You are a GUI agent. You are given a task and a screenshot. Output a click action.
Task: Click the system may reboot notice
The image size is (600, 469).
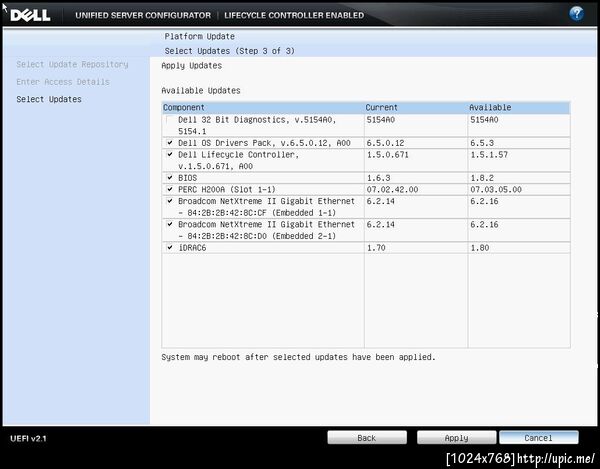[x=298, y=357]
